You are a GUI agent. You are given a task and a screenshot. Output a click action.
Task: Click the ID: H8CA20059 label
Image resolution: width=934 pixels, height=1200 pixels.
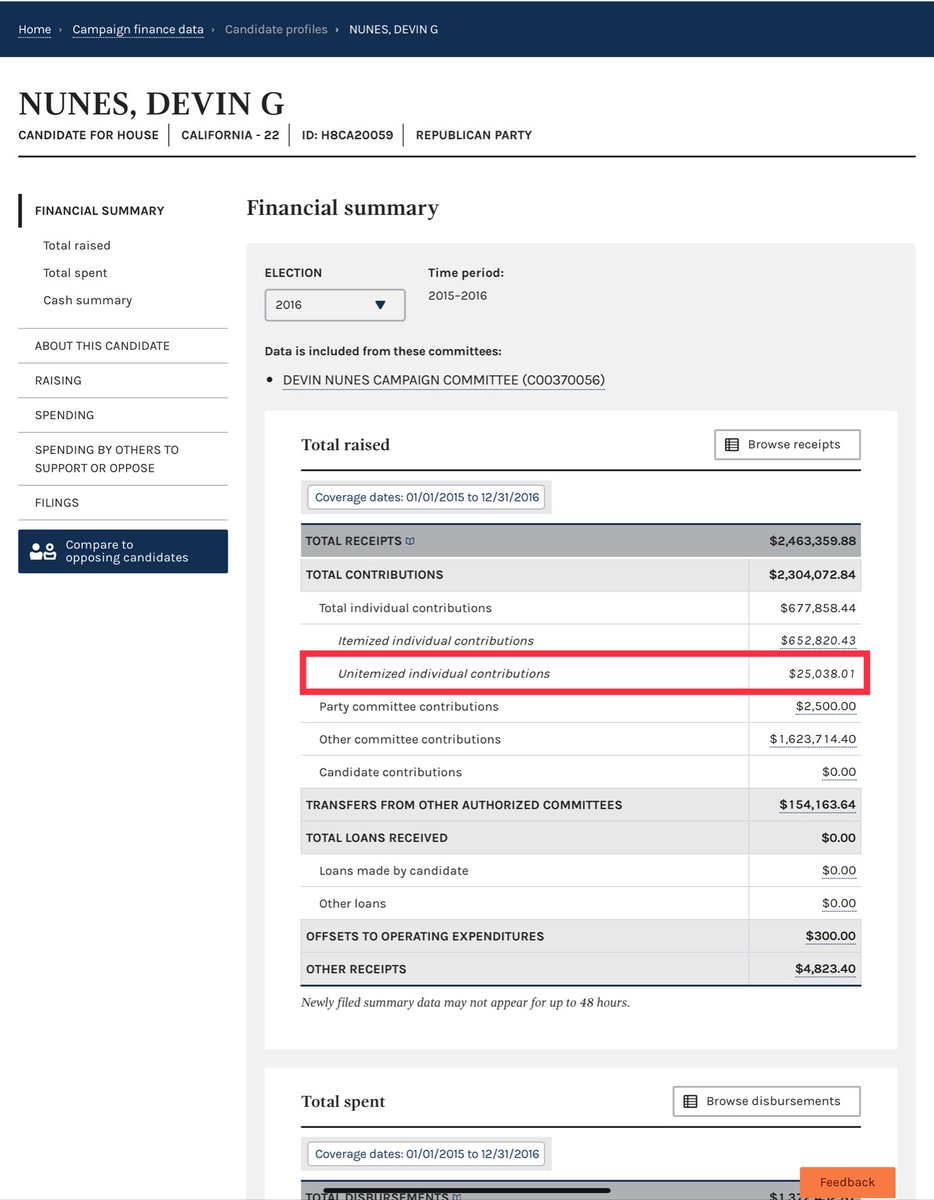point(347,135)
